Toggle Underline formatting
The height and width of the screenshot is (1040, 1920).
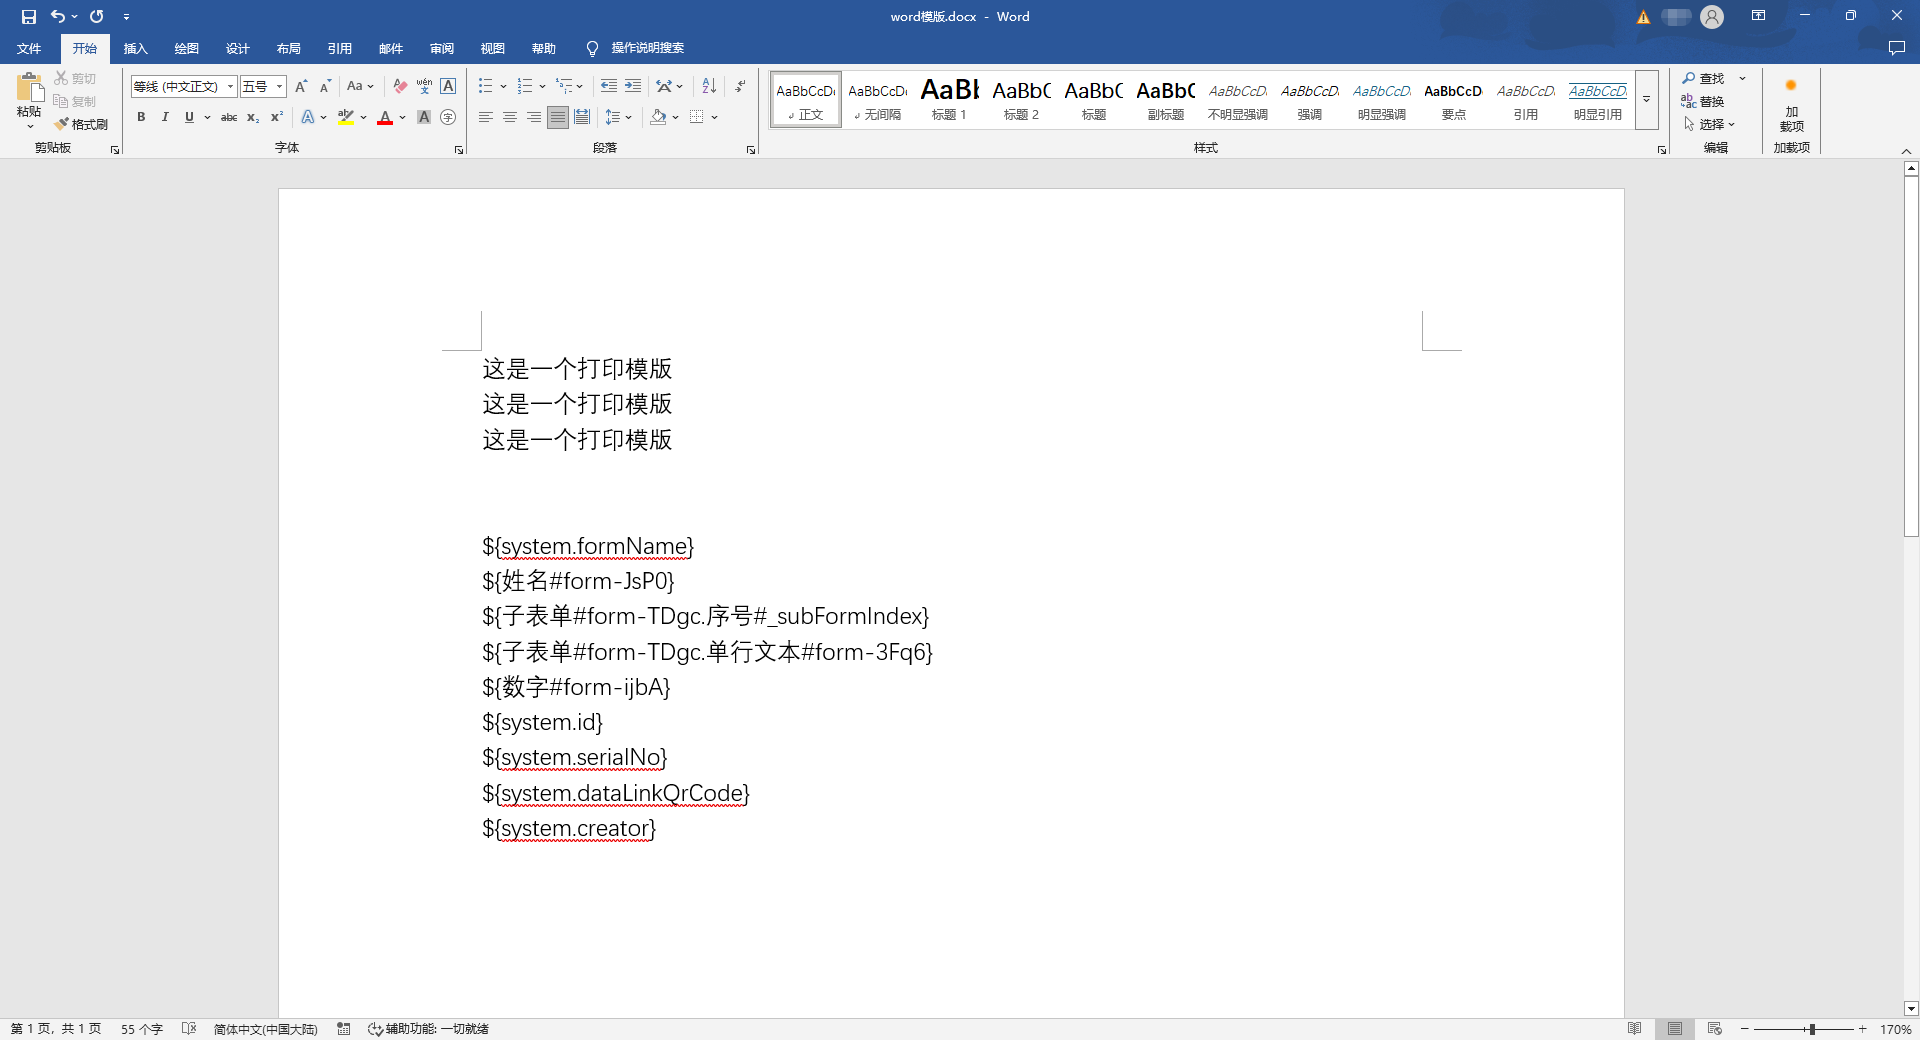pos(189,117)
